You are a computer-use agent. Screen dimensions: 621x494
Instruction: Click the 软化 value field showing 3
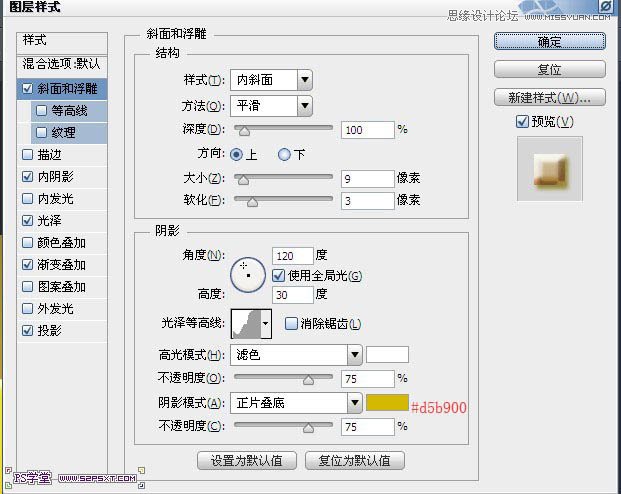(368, 201)
